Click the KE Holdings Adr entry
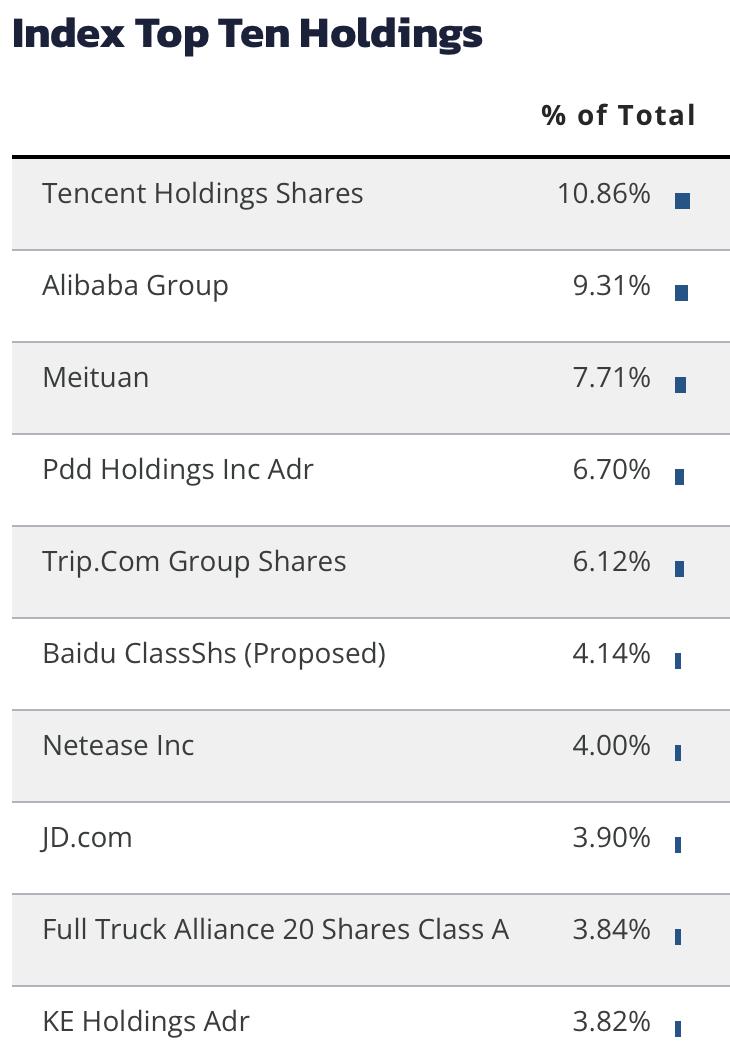The width and height of the screenshot is (730, 1060). coord(146,1021)
